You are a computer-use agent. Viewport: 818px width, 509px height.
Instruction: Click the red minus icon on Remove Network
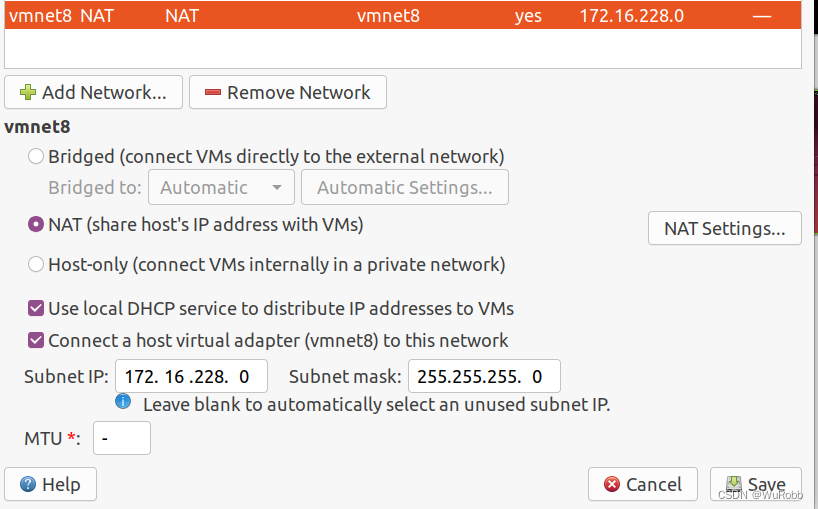[x=213, y=92]
